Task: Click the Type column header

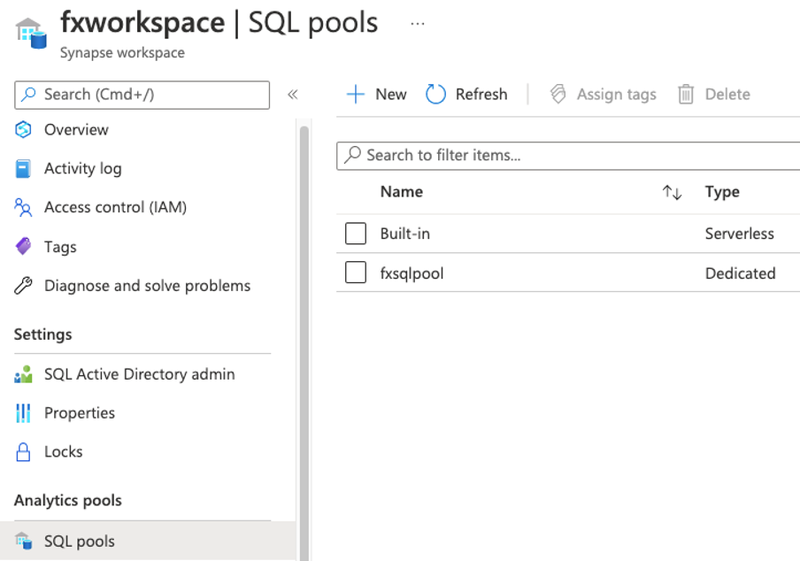Action: point(722,192)
